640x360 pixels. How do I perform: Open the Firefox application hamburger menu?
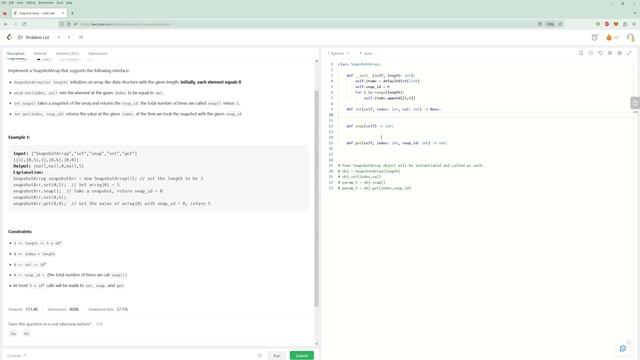coord(634,24)
